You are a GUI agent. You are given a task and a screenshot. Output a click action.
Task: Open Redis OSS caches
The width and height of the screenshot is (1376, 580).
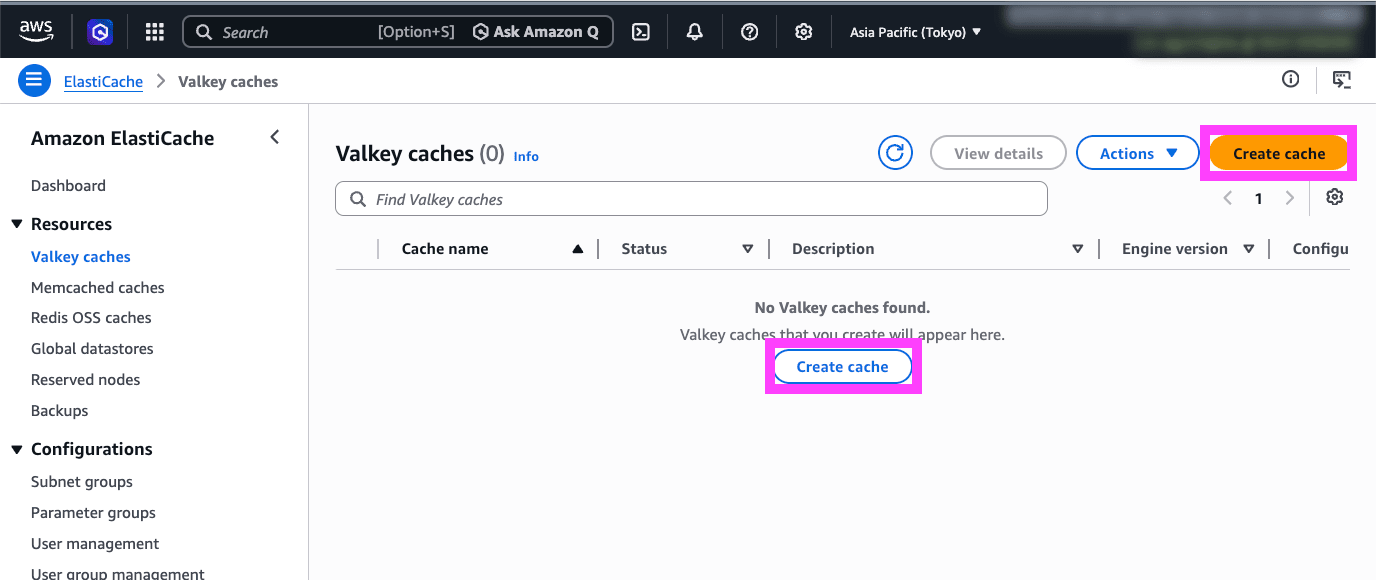click(x=91, y=318)
